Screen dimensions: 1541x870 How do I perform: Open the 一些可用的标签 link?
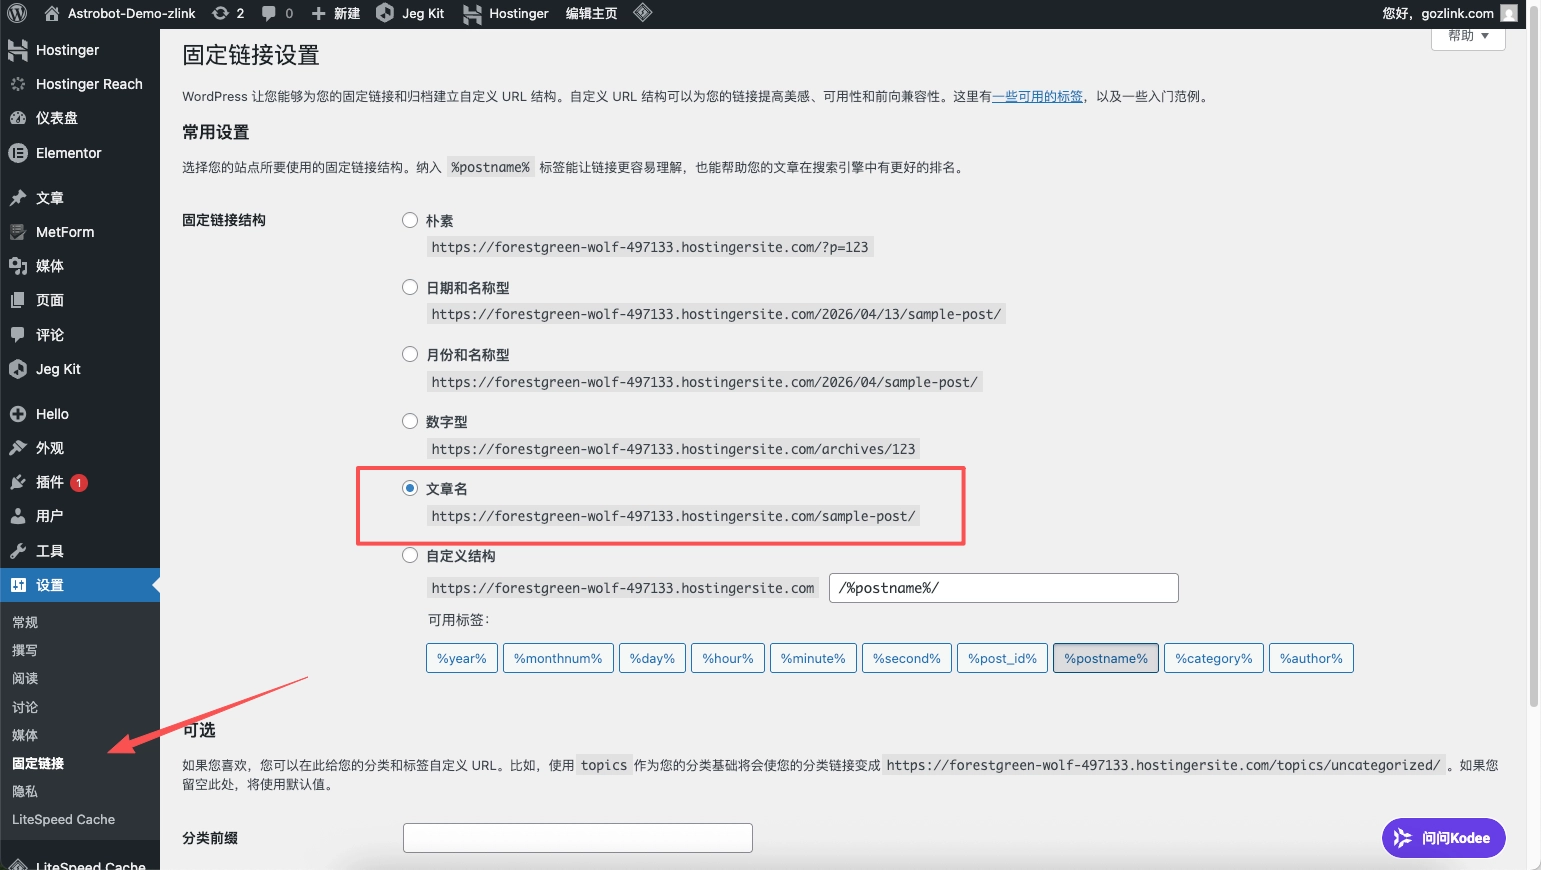(x=1037, y=96)
